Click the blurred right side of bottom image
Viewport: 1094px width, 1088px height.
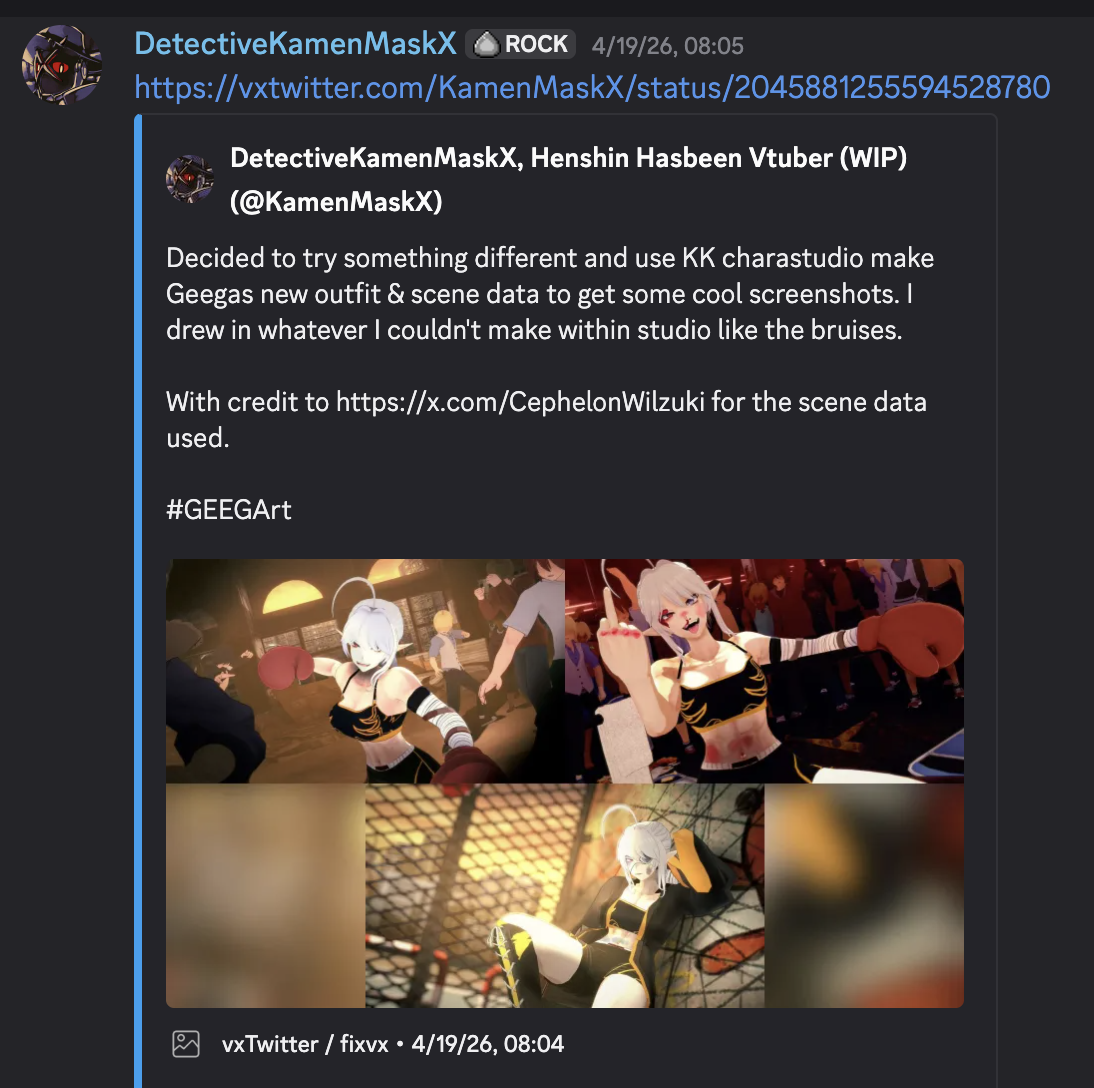pos(864,896)
